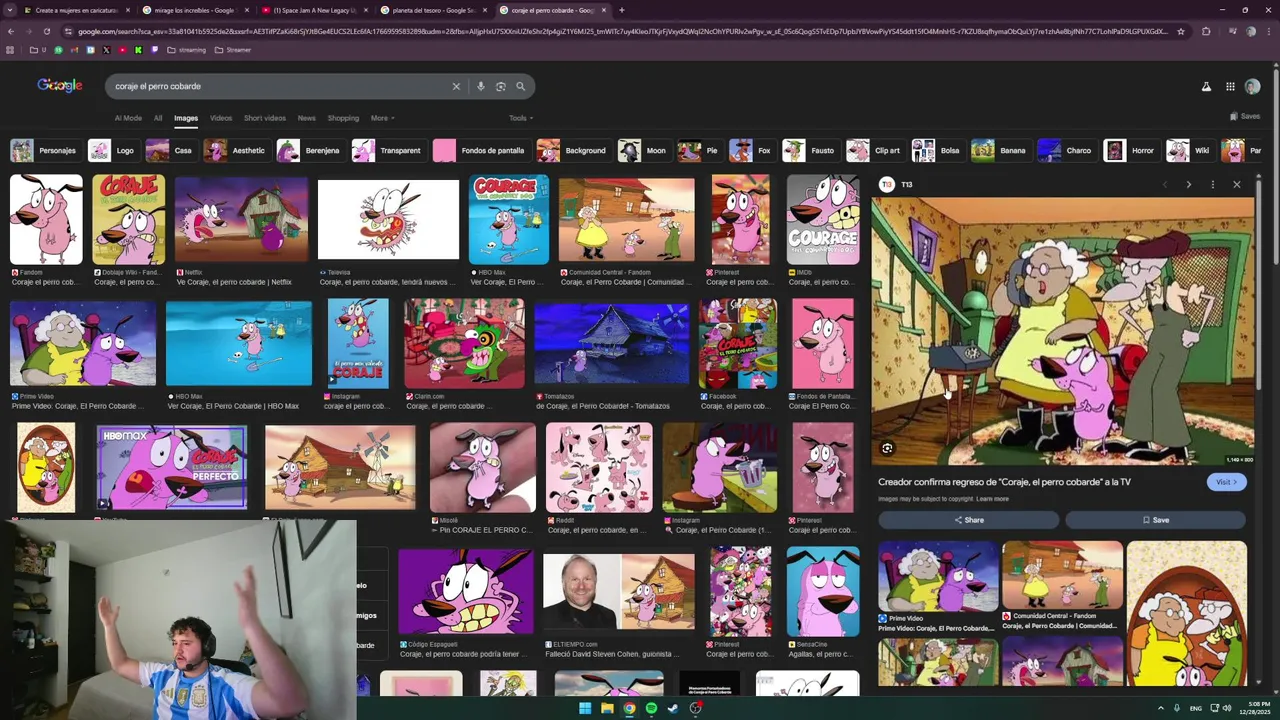Switch to the News tab
The width and height of the screenshot is (1280, 720).
pos(306,118)
